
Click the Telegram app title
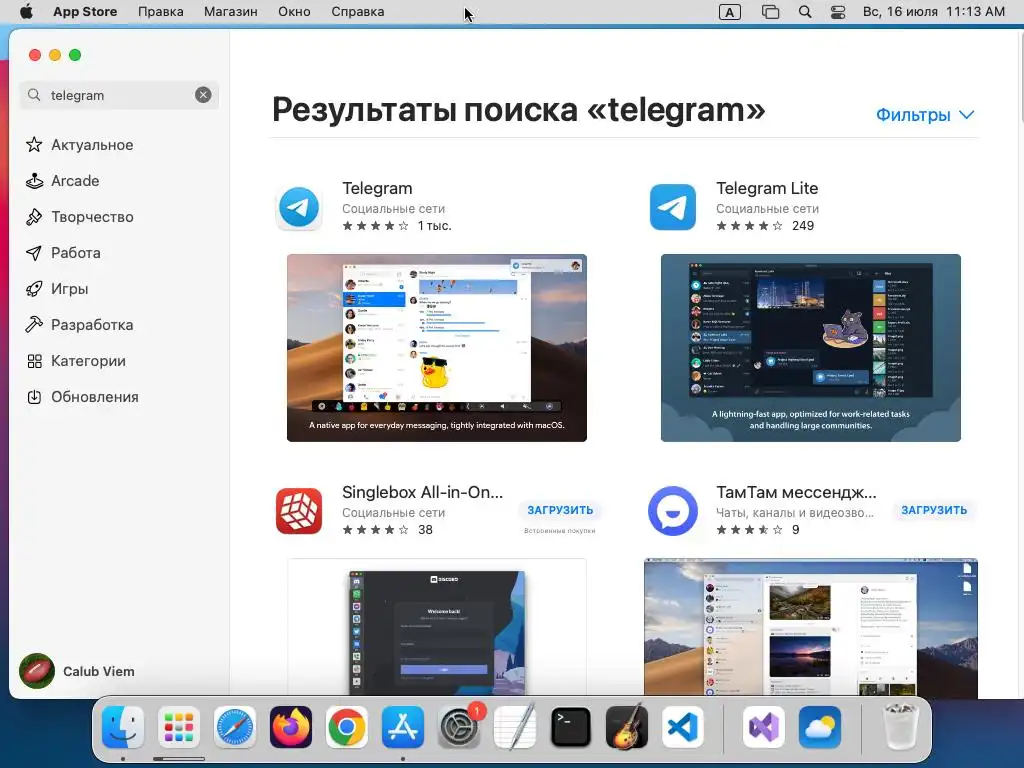[x=377, y=188]
